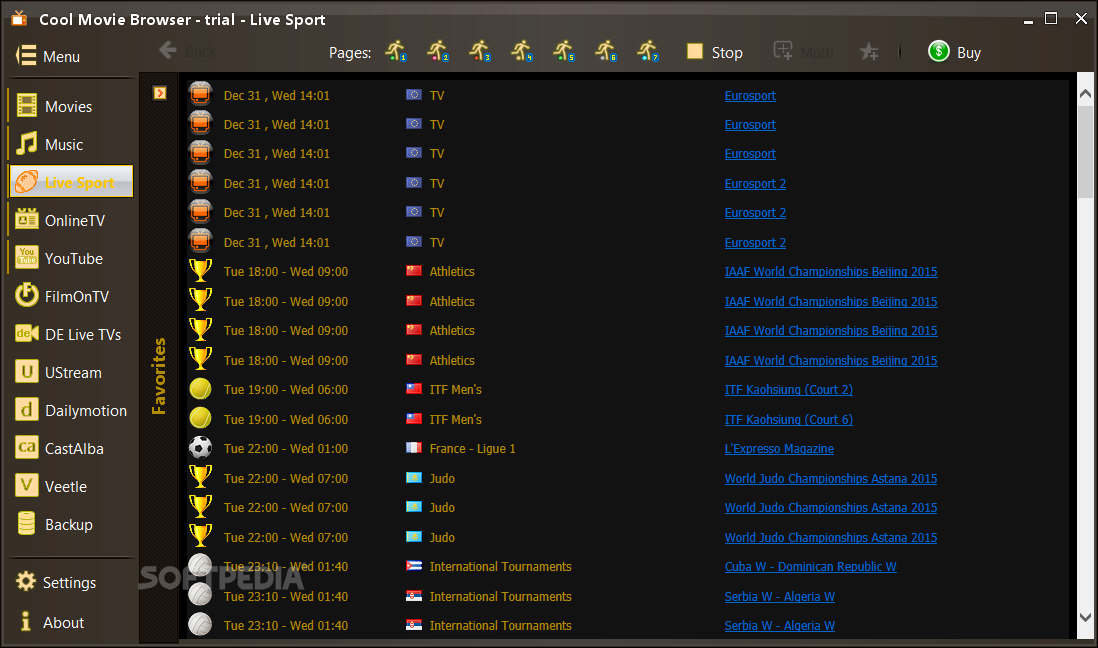Click Cuba flag in International Tournaments row
The height and width of the screenshot is (648, 1098).
[414, 565]
